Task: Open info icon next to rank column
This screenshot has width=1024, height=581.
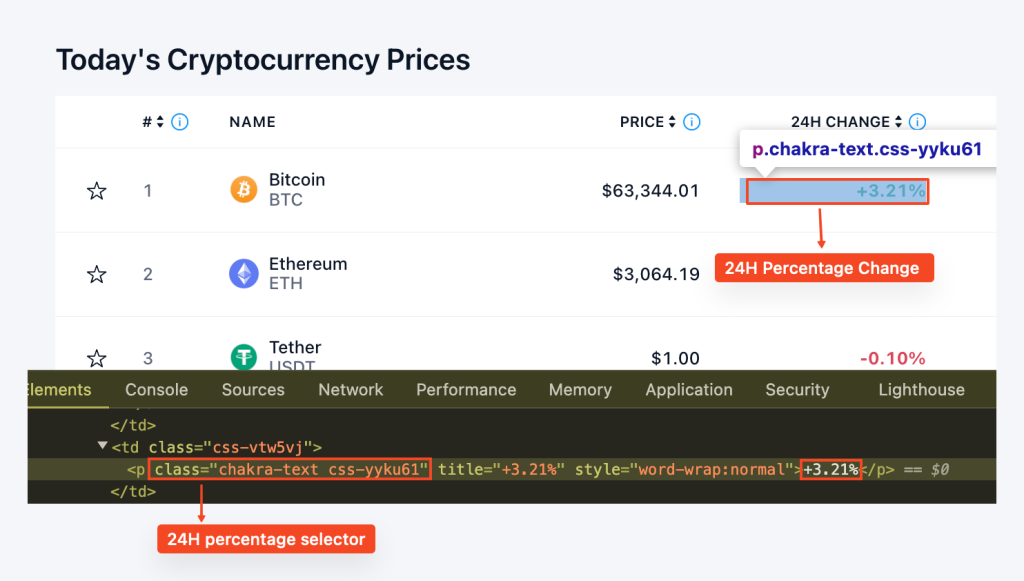Action: [x=180, y=122]
